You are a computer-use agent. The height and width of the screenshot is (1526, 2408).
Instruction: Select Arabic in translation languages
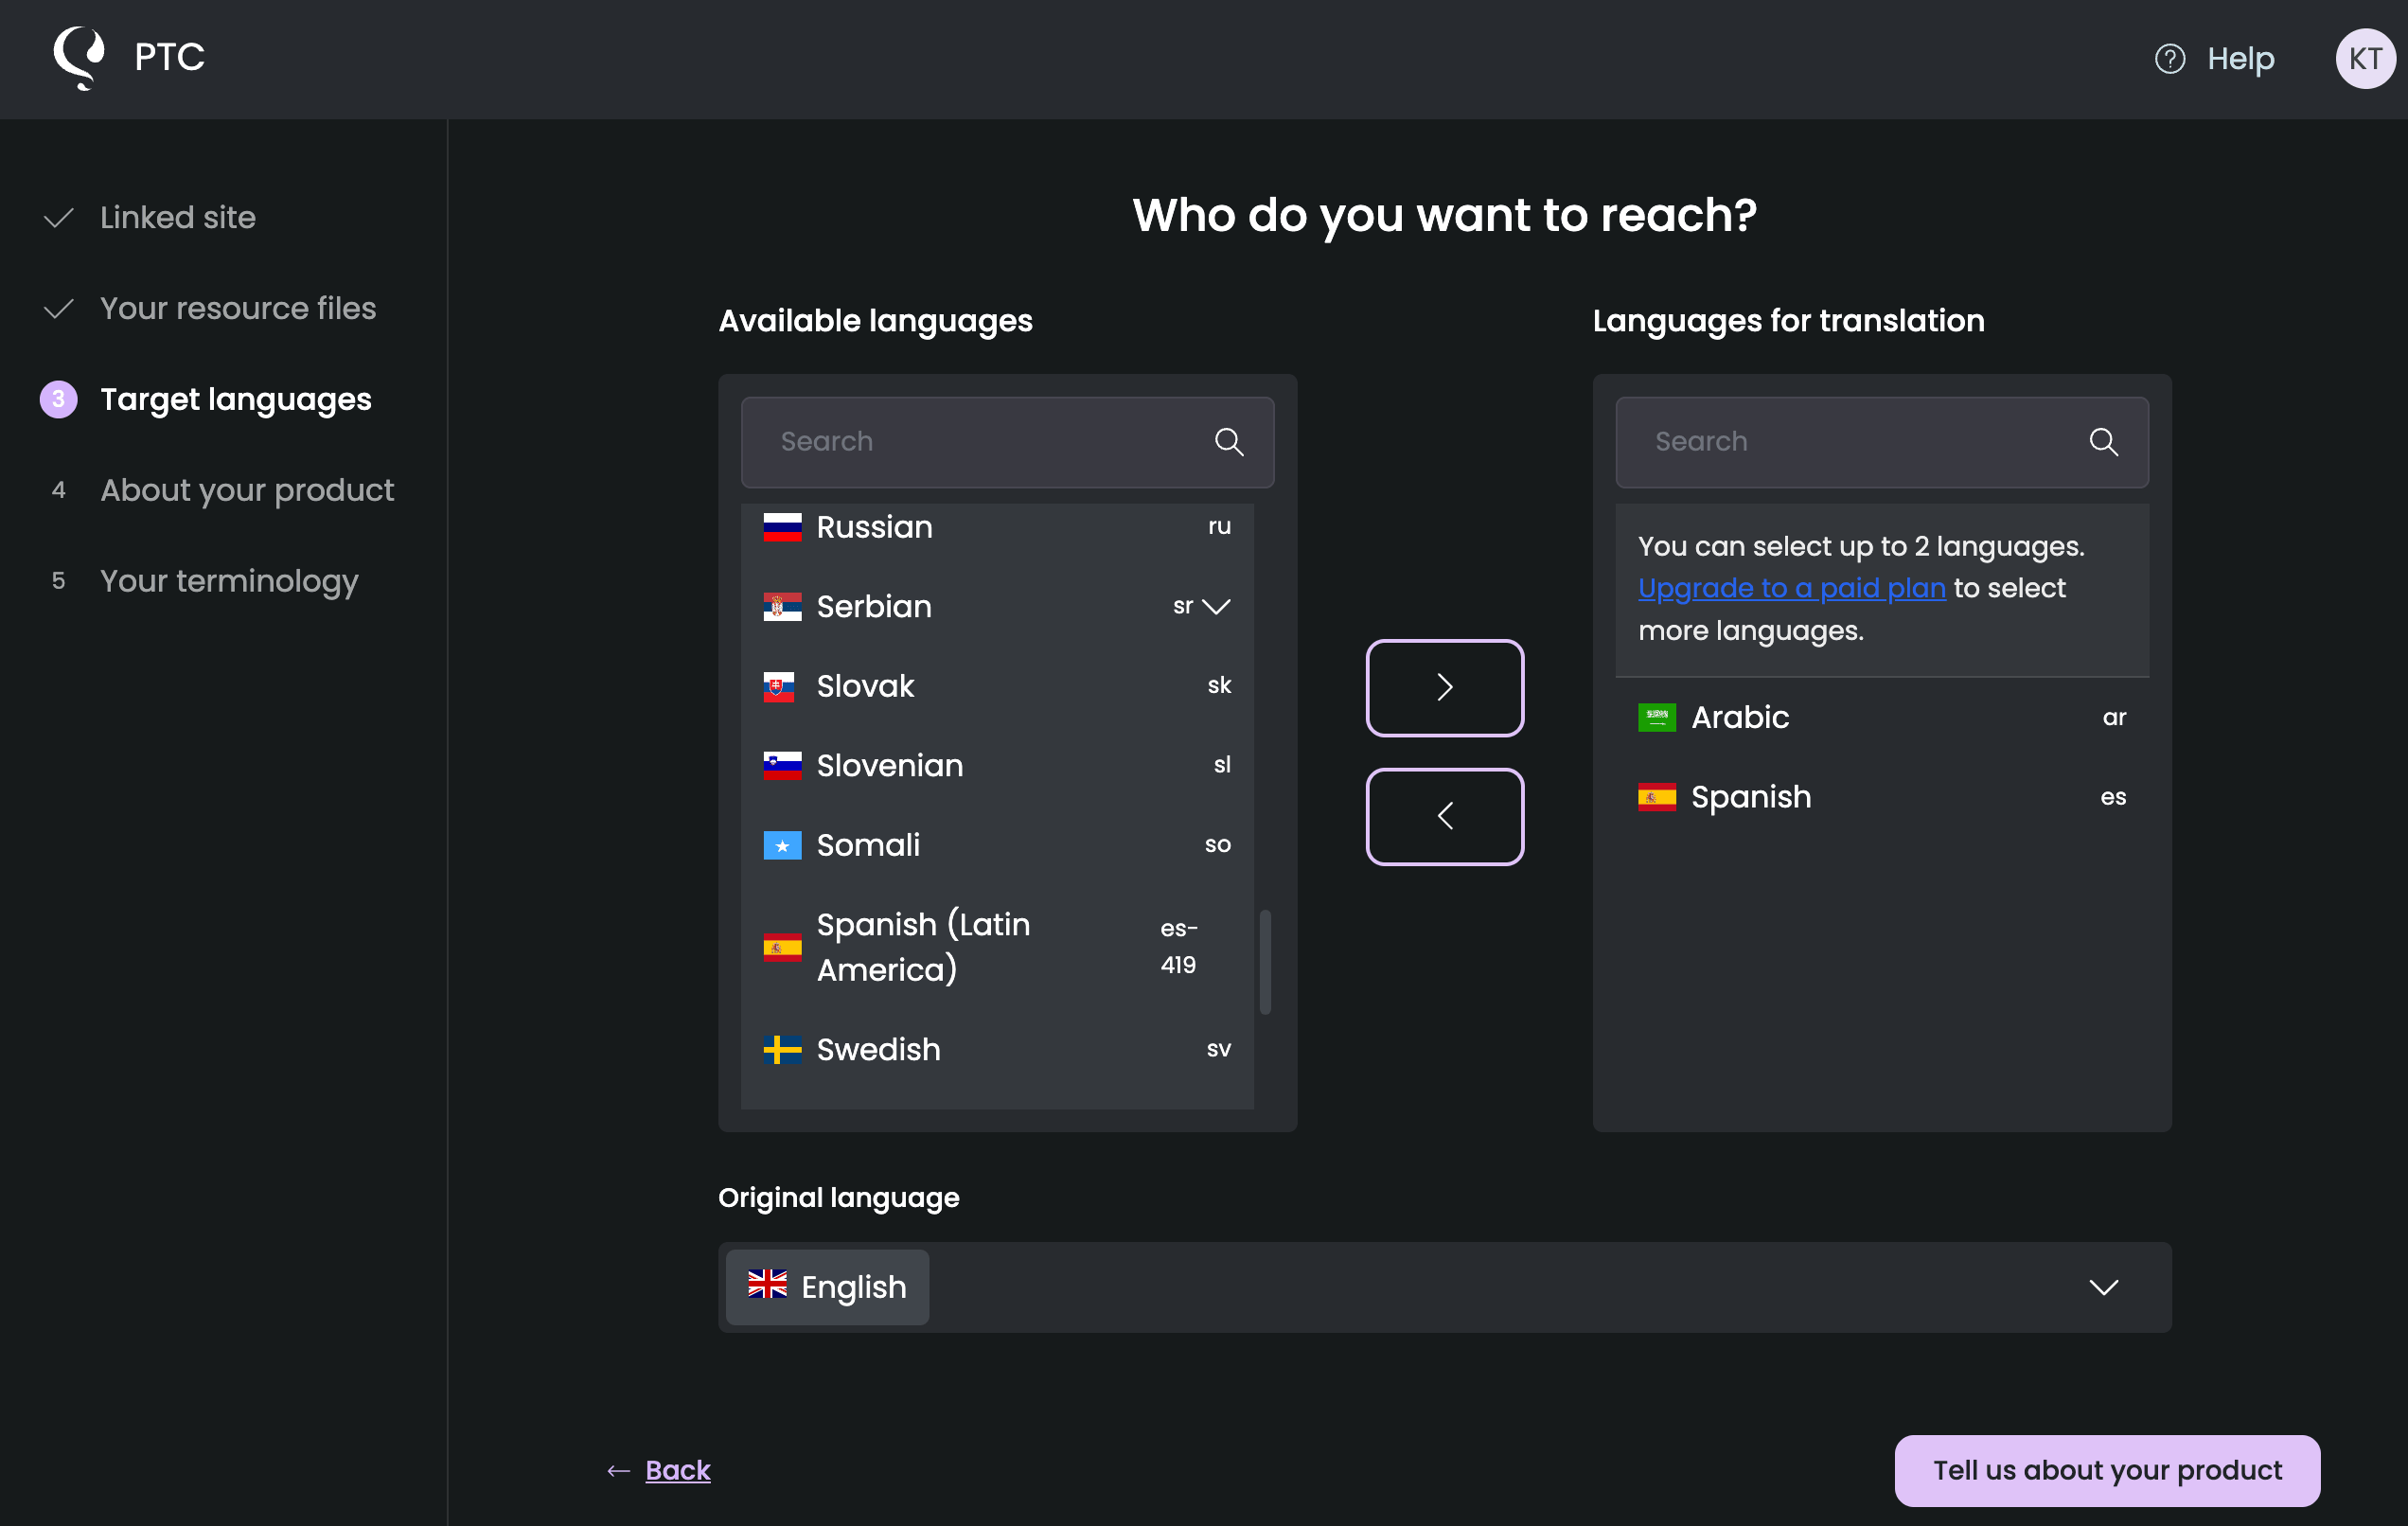point(1881,717)
